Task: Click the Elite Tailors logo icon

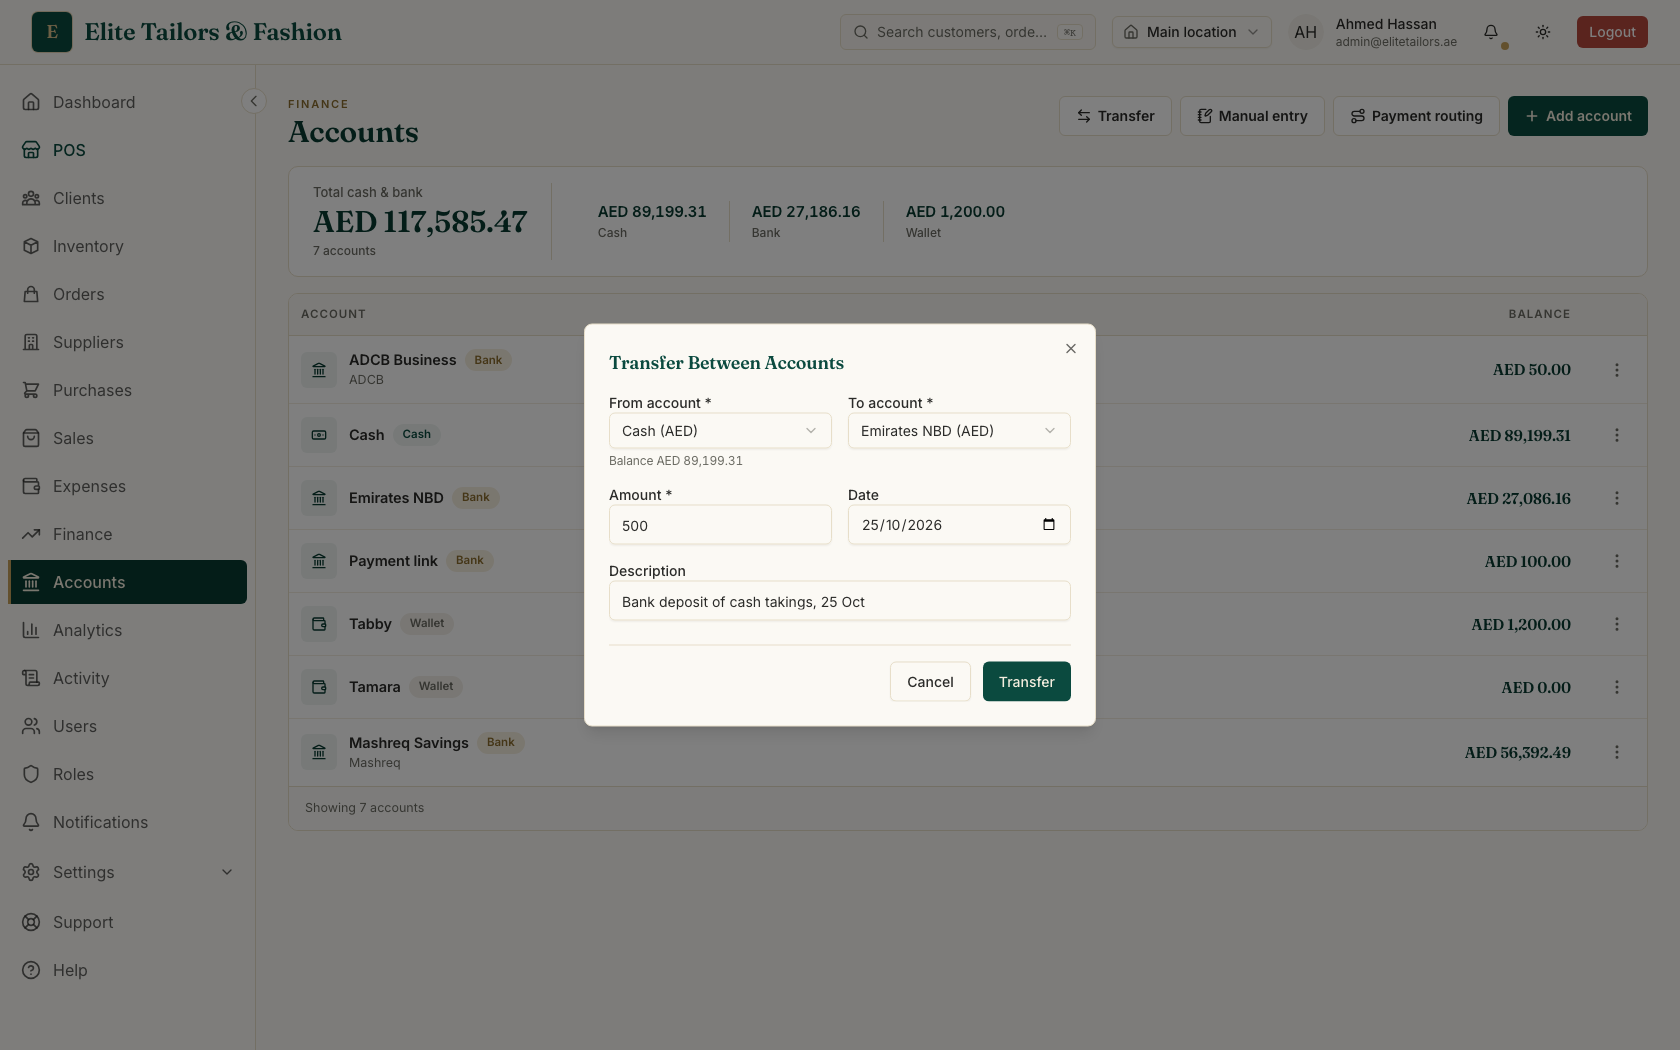Action: [52, 32]
